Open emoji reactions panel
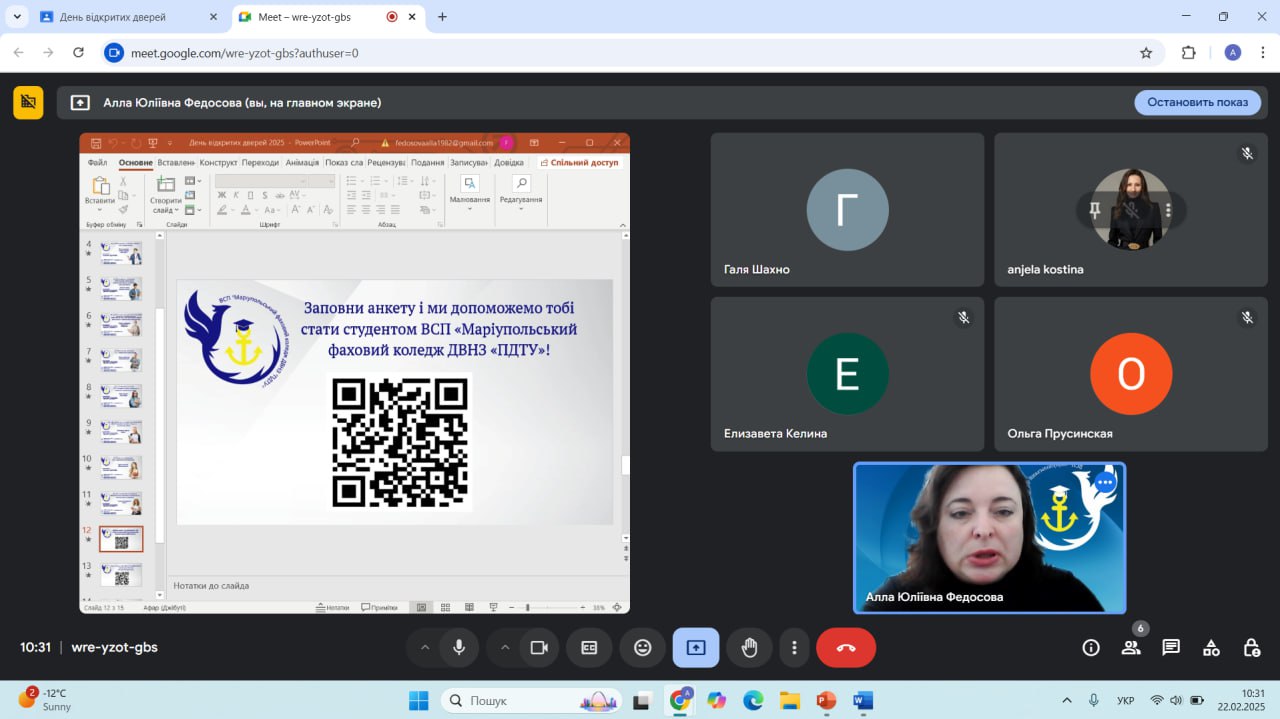This screenshot has width=1280, height=719. coord(643,648)
